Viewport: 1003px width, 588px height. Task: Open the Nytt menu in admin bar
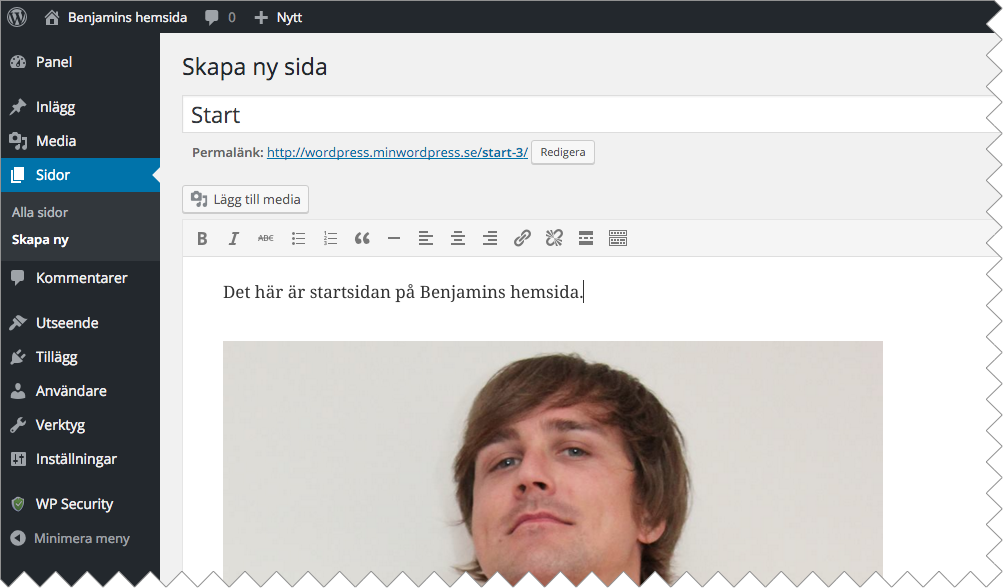point(278,17)
